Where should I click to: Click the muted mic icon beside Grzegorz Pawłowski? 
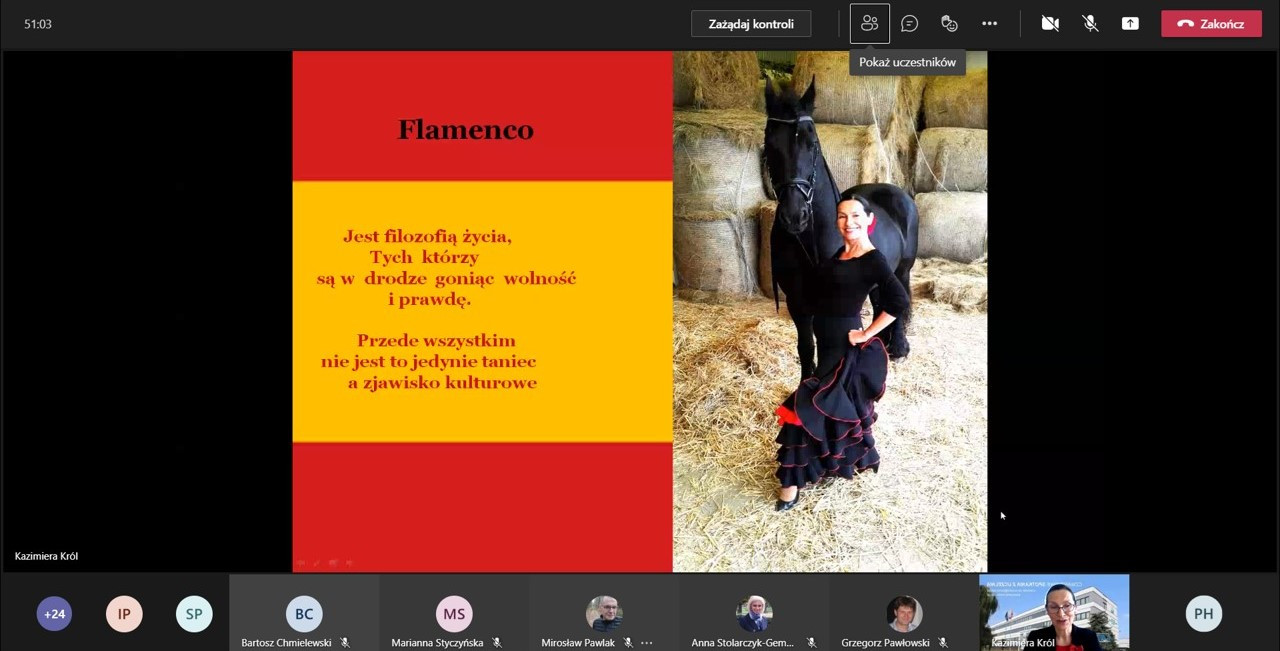coord(943,643)
